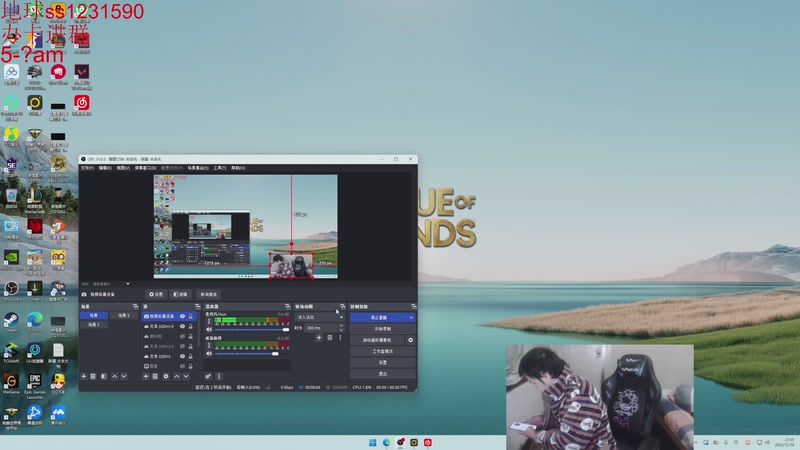The height and width of the screenshot is (450, 800).
Task: Expand the 停止直播 button arrow
Action: point(411,317)
